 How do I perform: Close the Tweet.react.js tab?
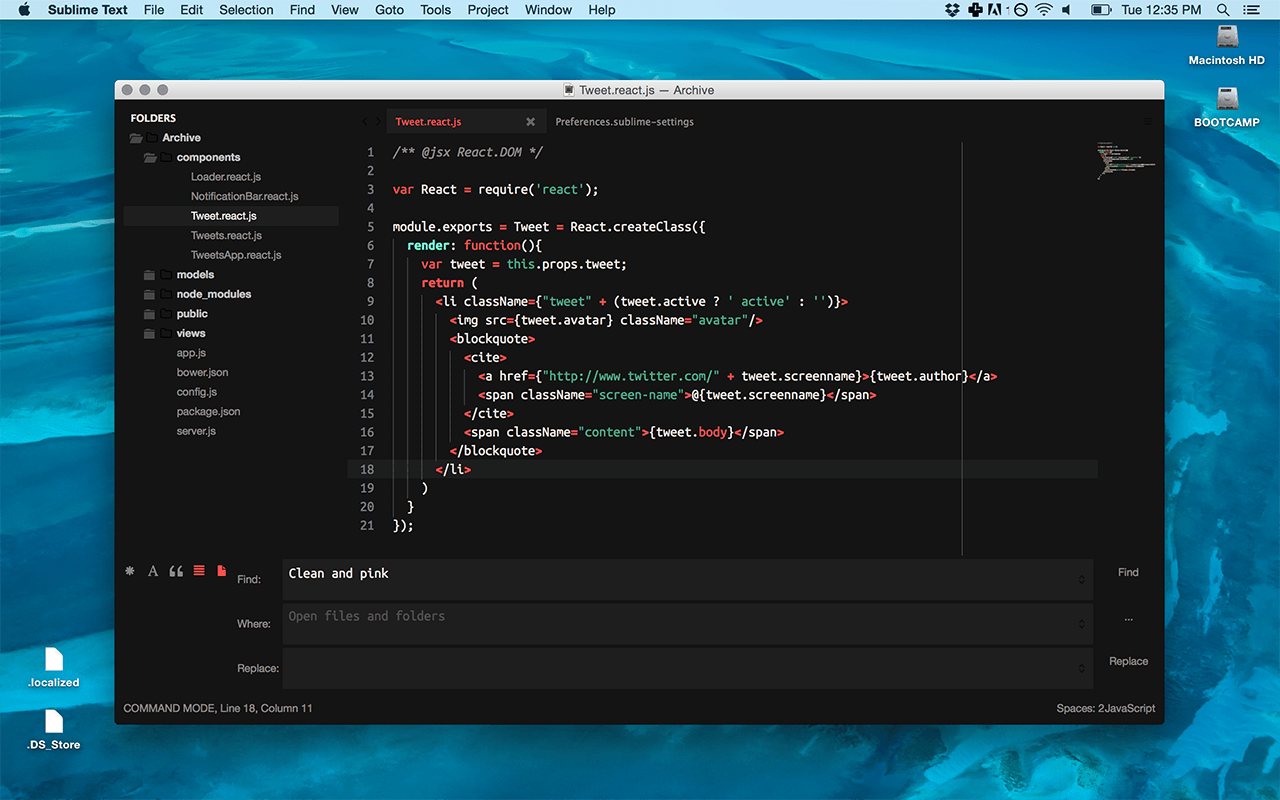[x=531, y=122]
